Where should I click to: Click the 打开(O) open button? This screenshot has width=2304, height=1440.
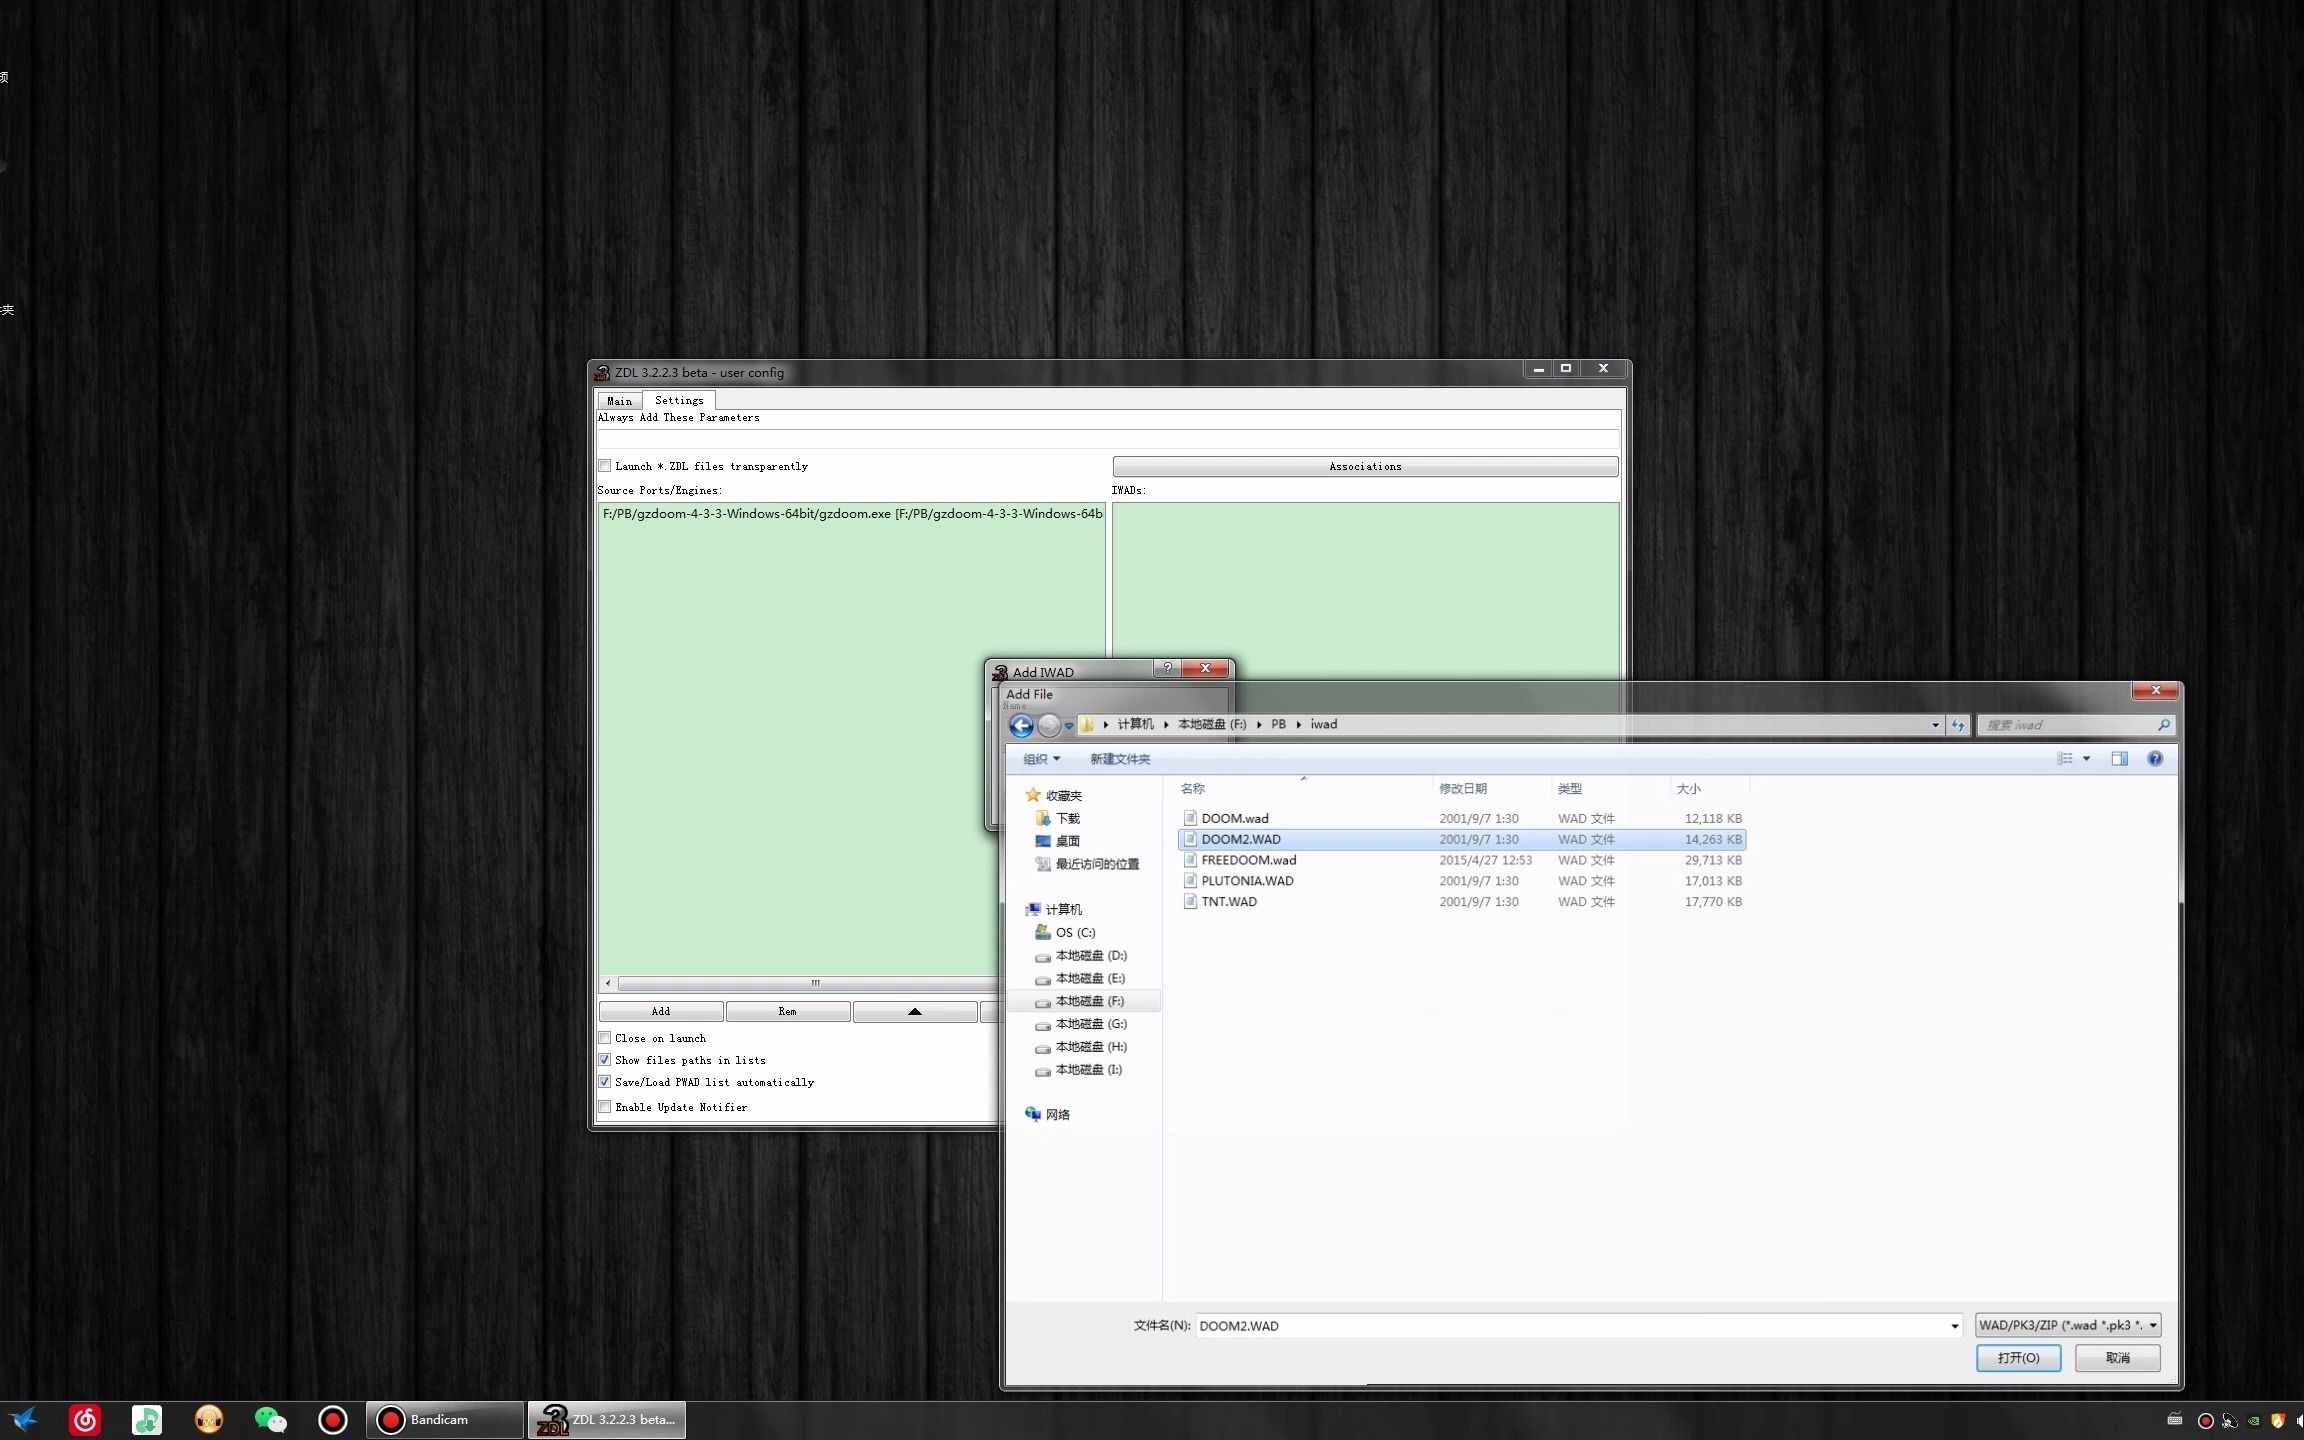tap(2018, 1358)
